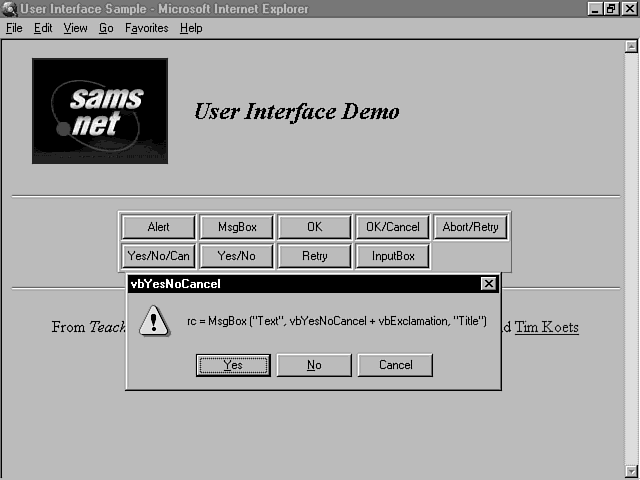Image resolution: width=640 pixels, height=480 pixels.
Task: Click the exclamation warning icon in dialog
Action: (x=153, y=322)
